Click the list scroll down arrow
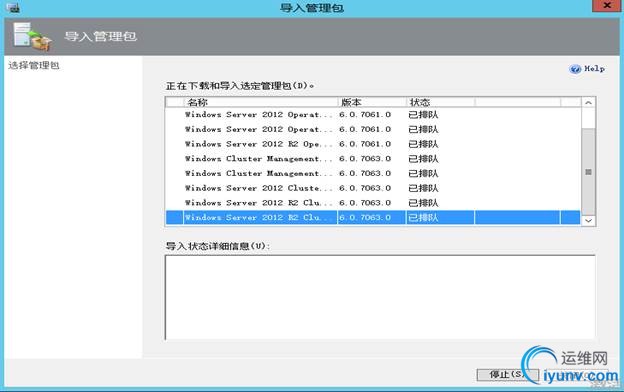624x392 pixels. tap(588, 220)
